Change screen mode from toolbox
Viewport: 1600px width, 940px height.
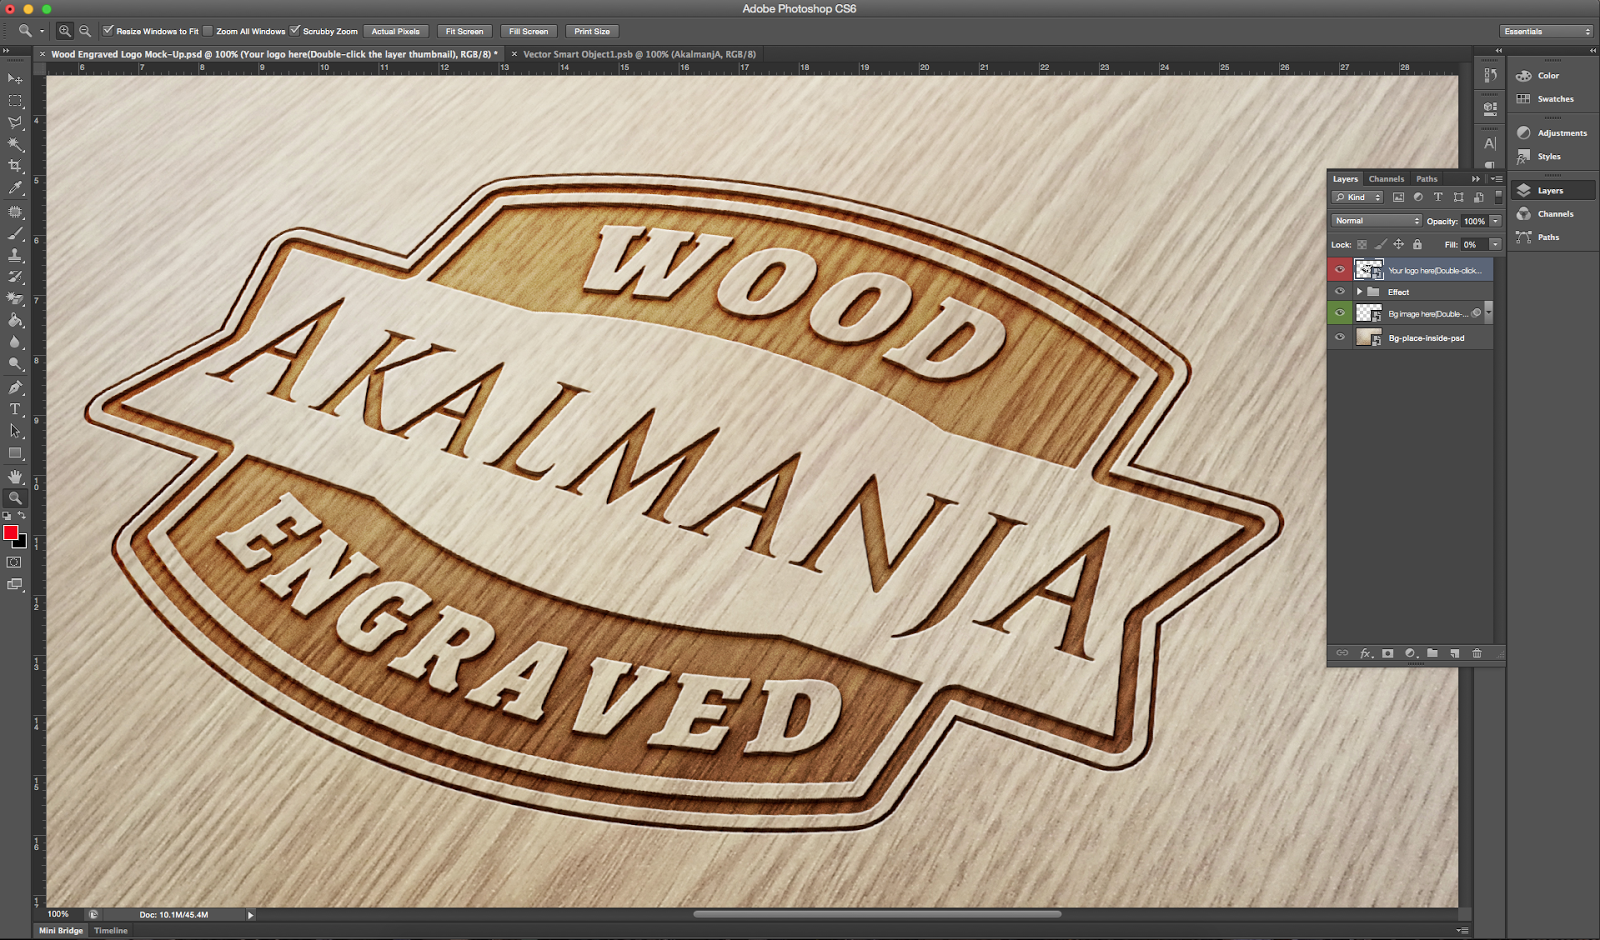pyautogui.click(x=15, y=585)
